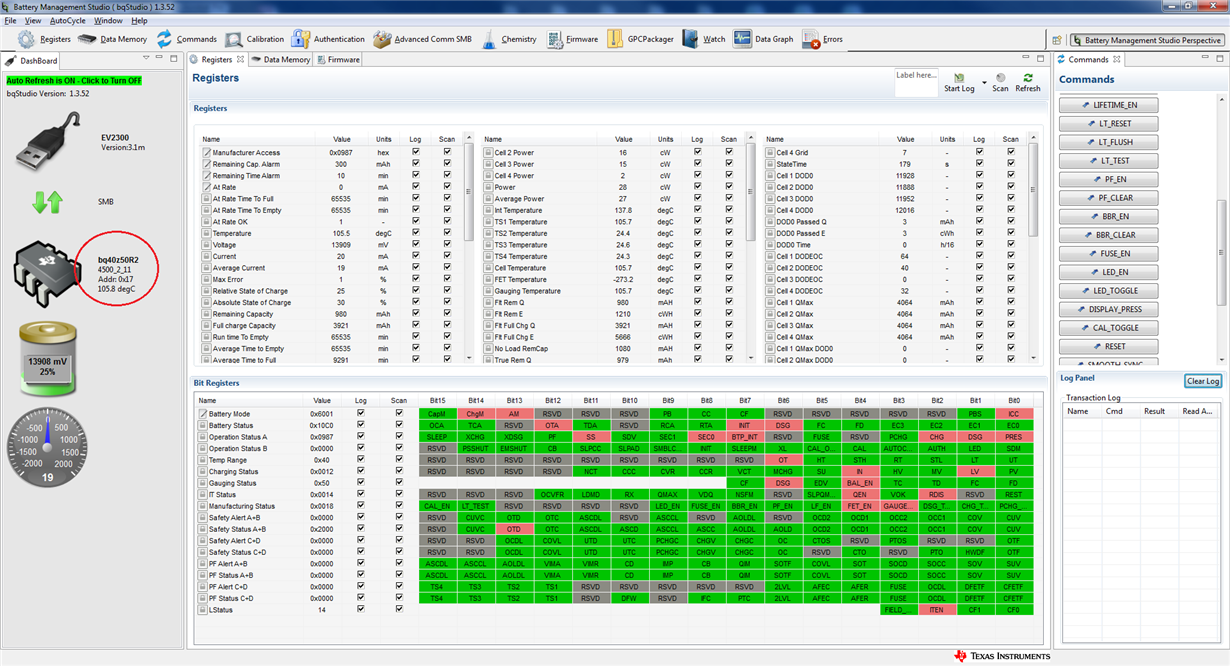The width and height of the screenshot is (1230, 666).
Task: Toggle Log checkbox for Voltage register
Action: pos(415,244)
